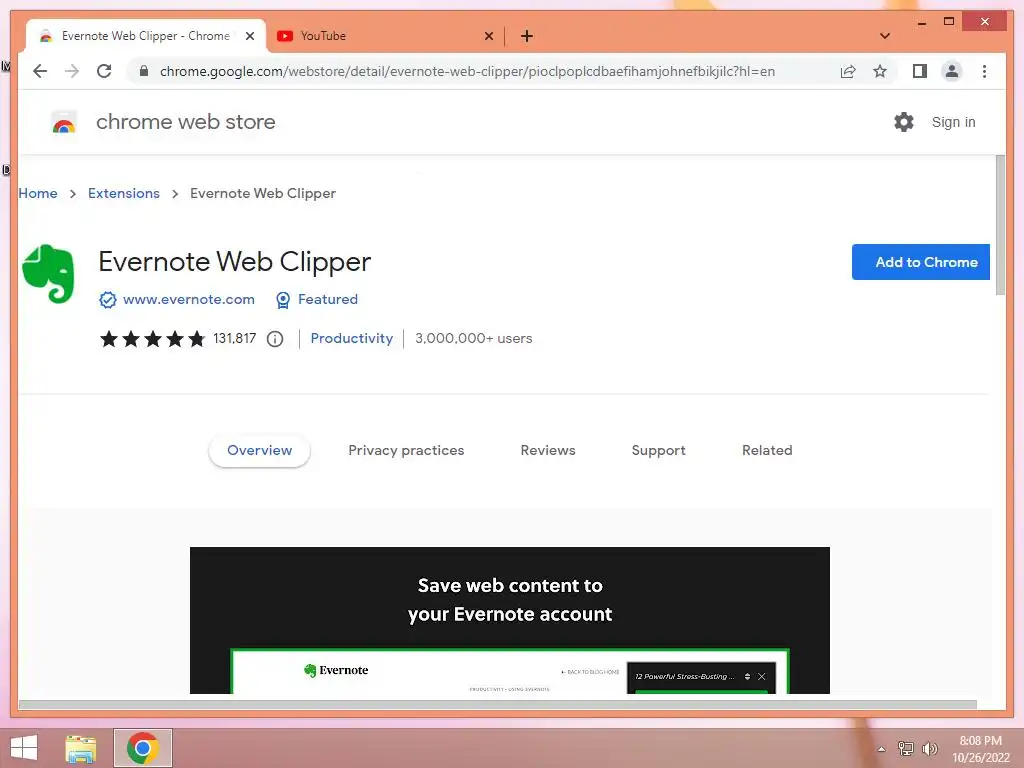Click the Featured badge icon
The image size is (1024, 768).
coord(283,300)
